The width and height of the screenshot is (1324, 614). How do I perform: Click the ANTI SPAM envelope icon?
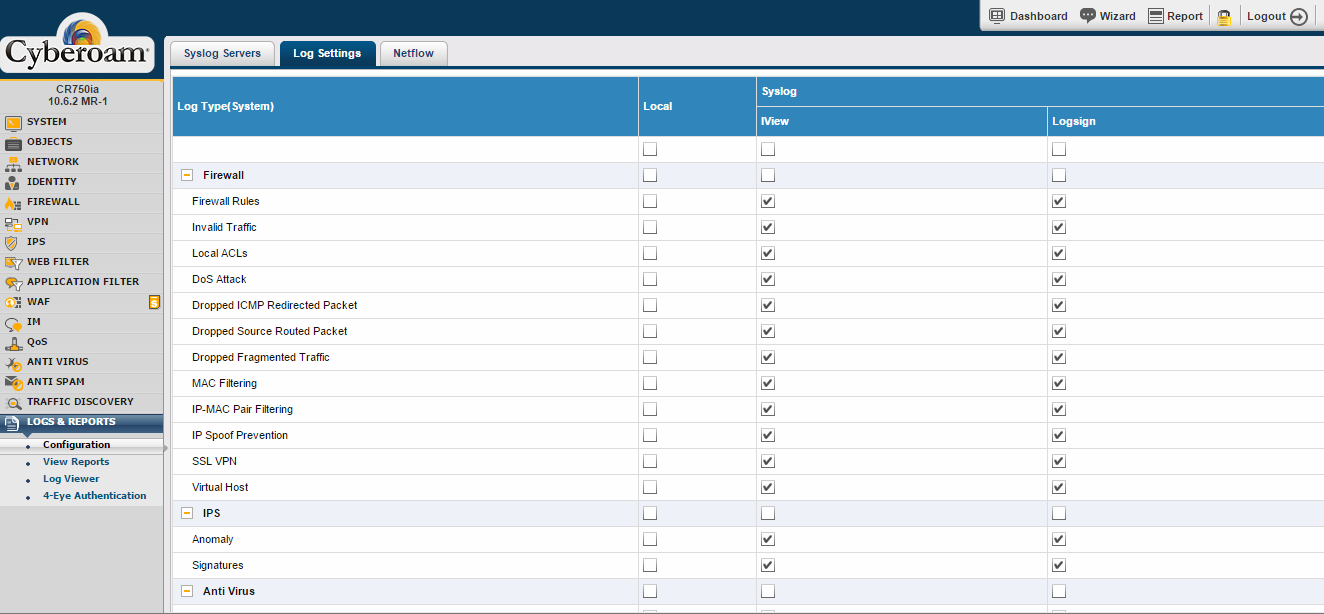[13, 383]
